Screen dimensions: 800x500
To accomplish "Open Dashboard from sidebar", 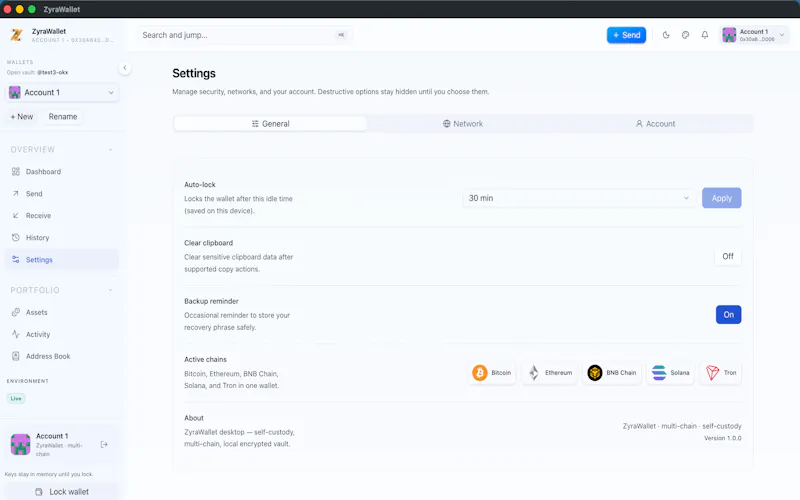I will (x=62, y=171).
